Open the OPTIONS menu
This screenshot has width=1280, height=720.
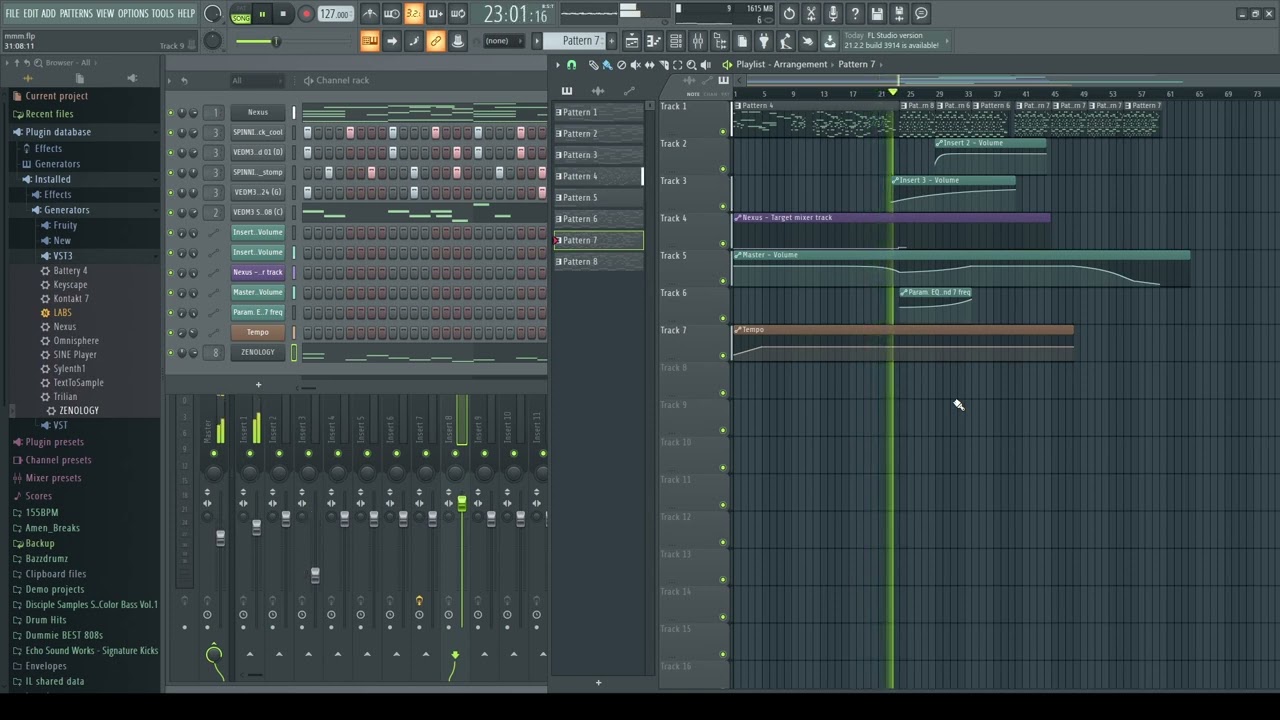pos(133,13)
